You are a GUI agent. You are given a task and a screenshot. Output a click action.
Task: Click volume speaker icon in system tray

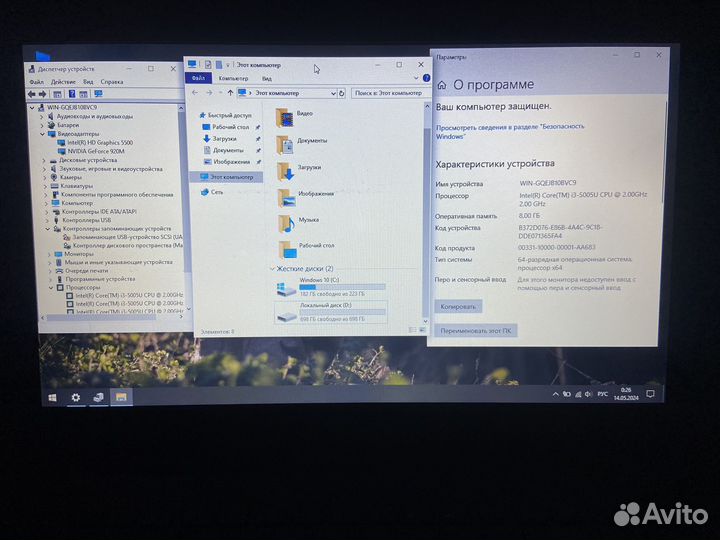point(588,394)
